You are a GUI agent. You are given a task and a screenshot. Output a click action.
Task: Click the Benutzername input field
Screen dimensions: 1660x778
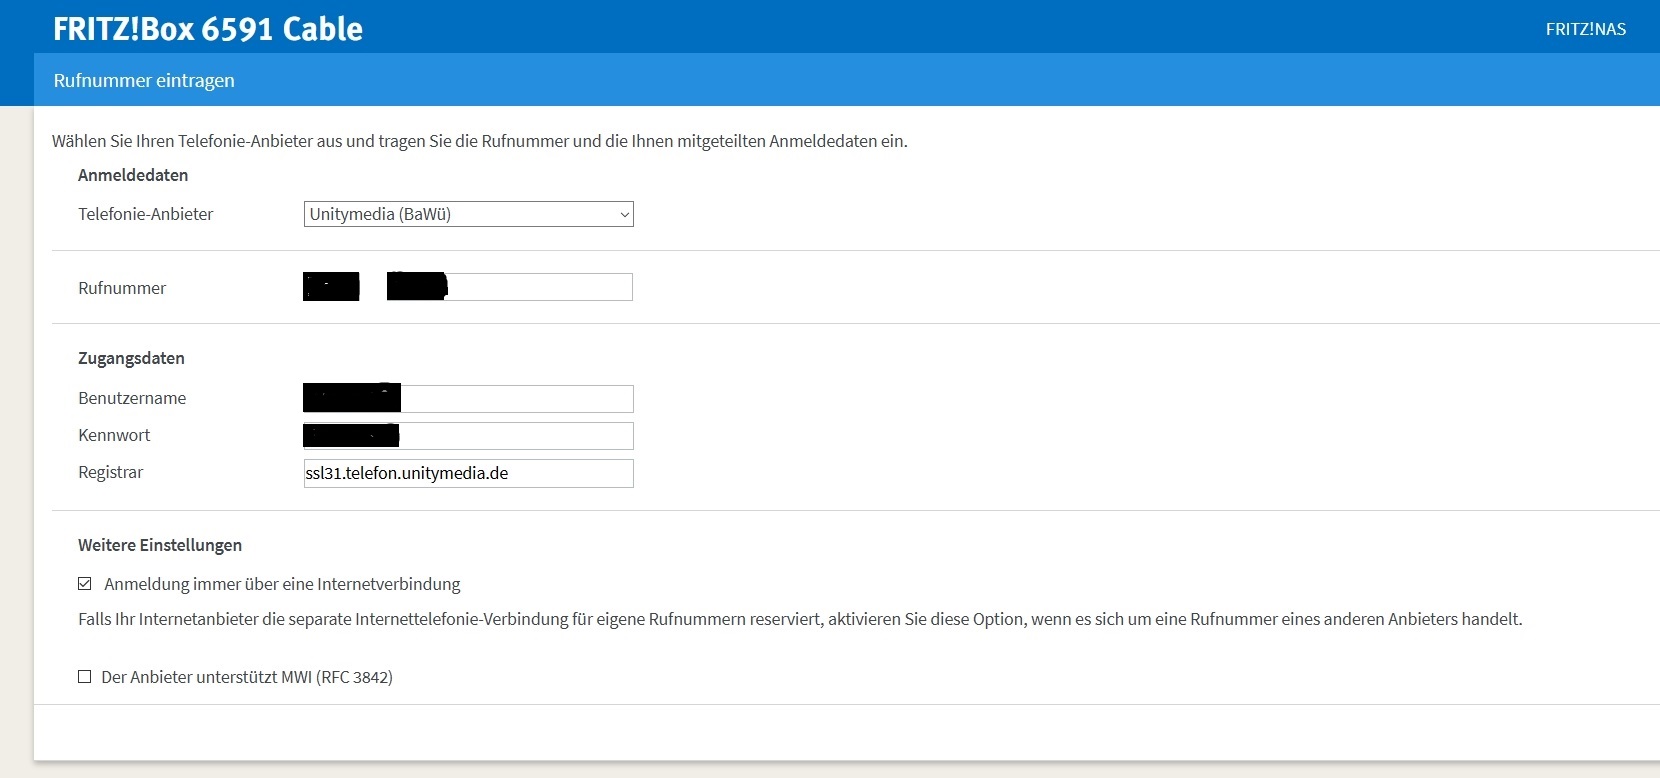(468, 399)
